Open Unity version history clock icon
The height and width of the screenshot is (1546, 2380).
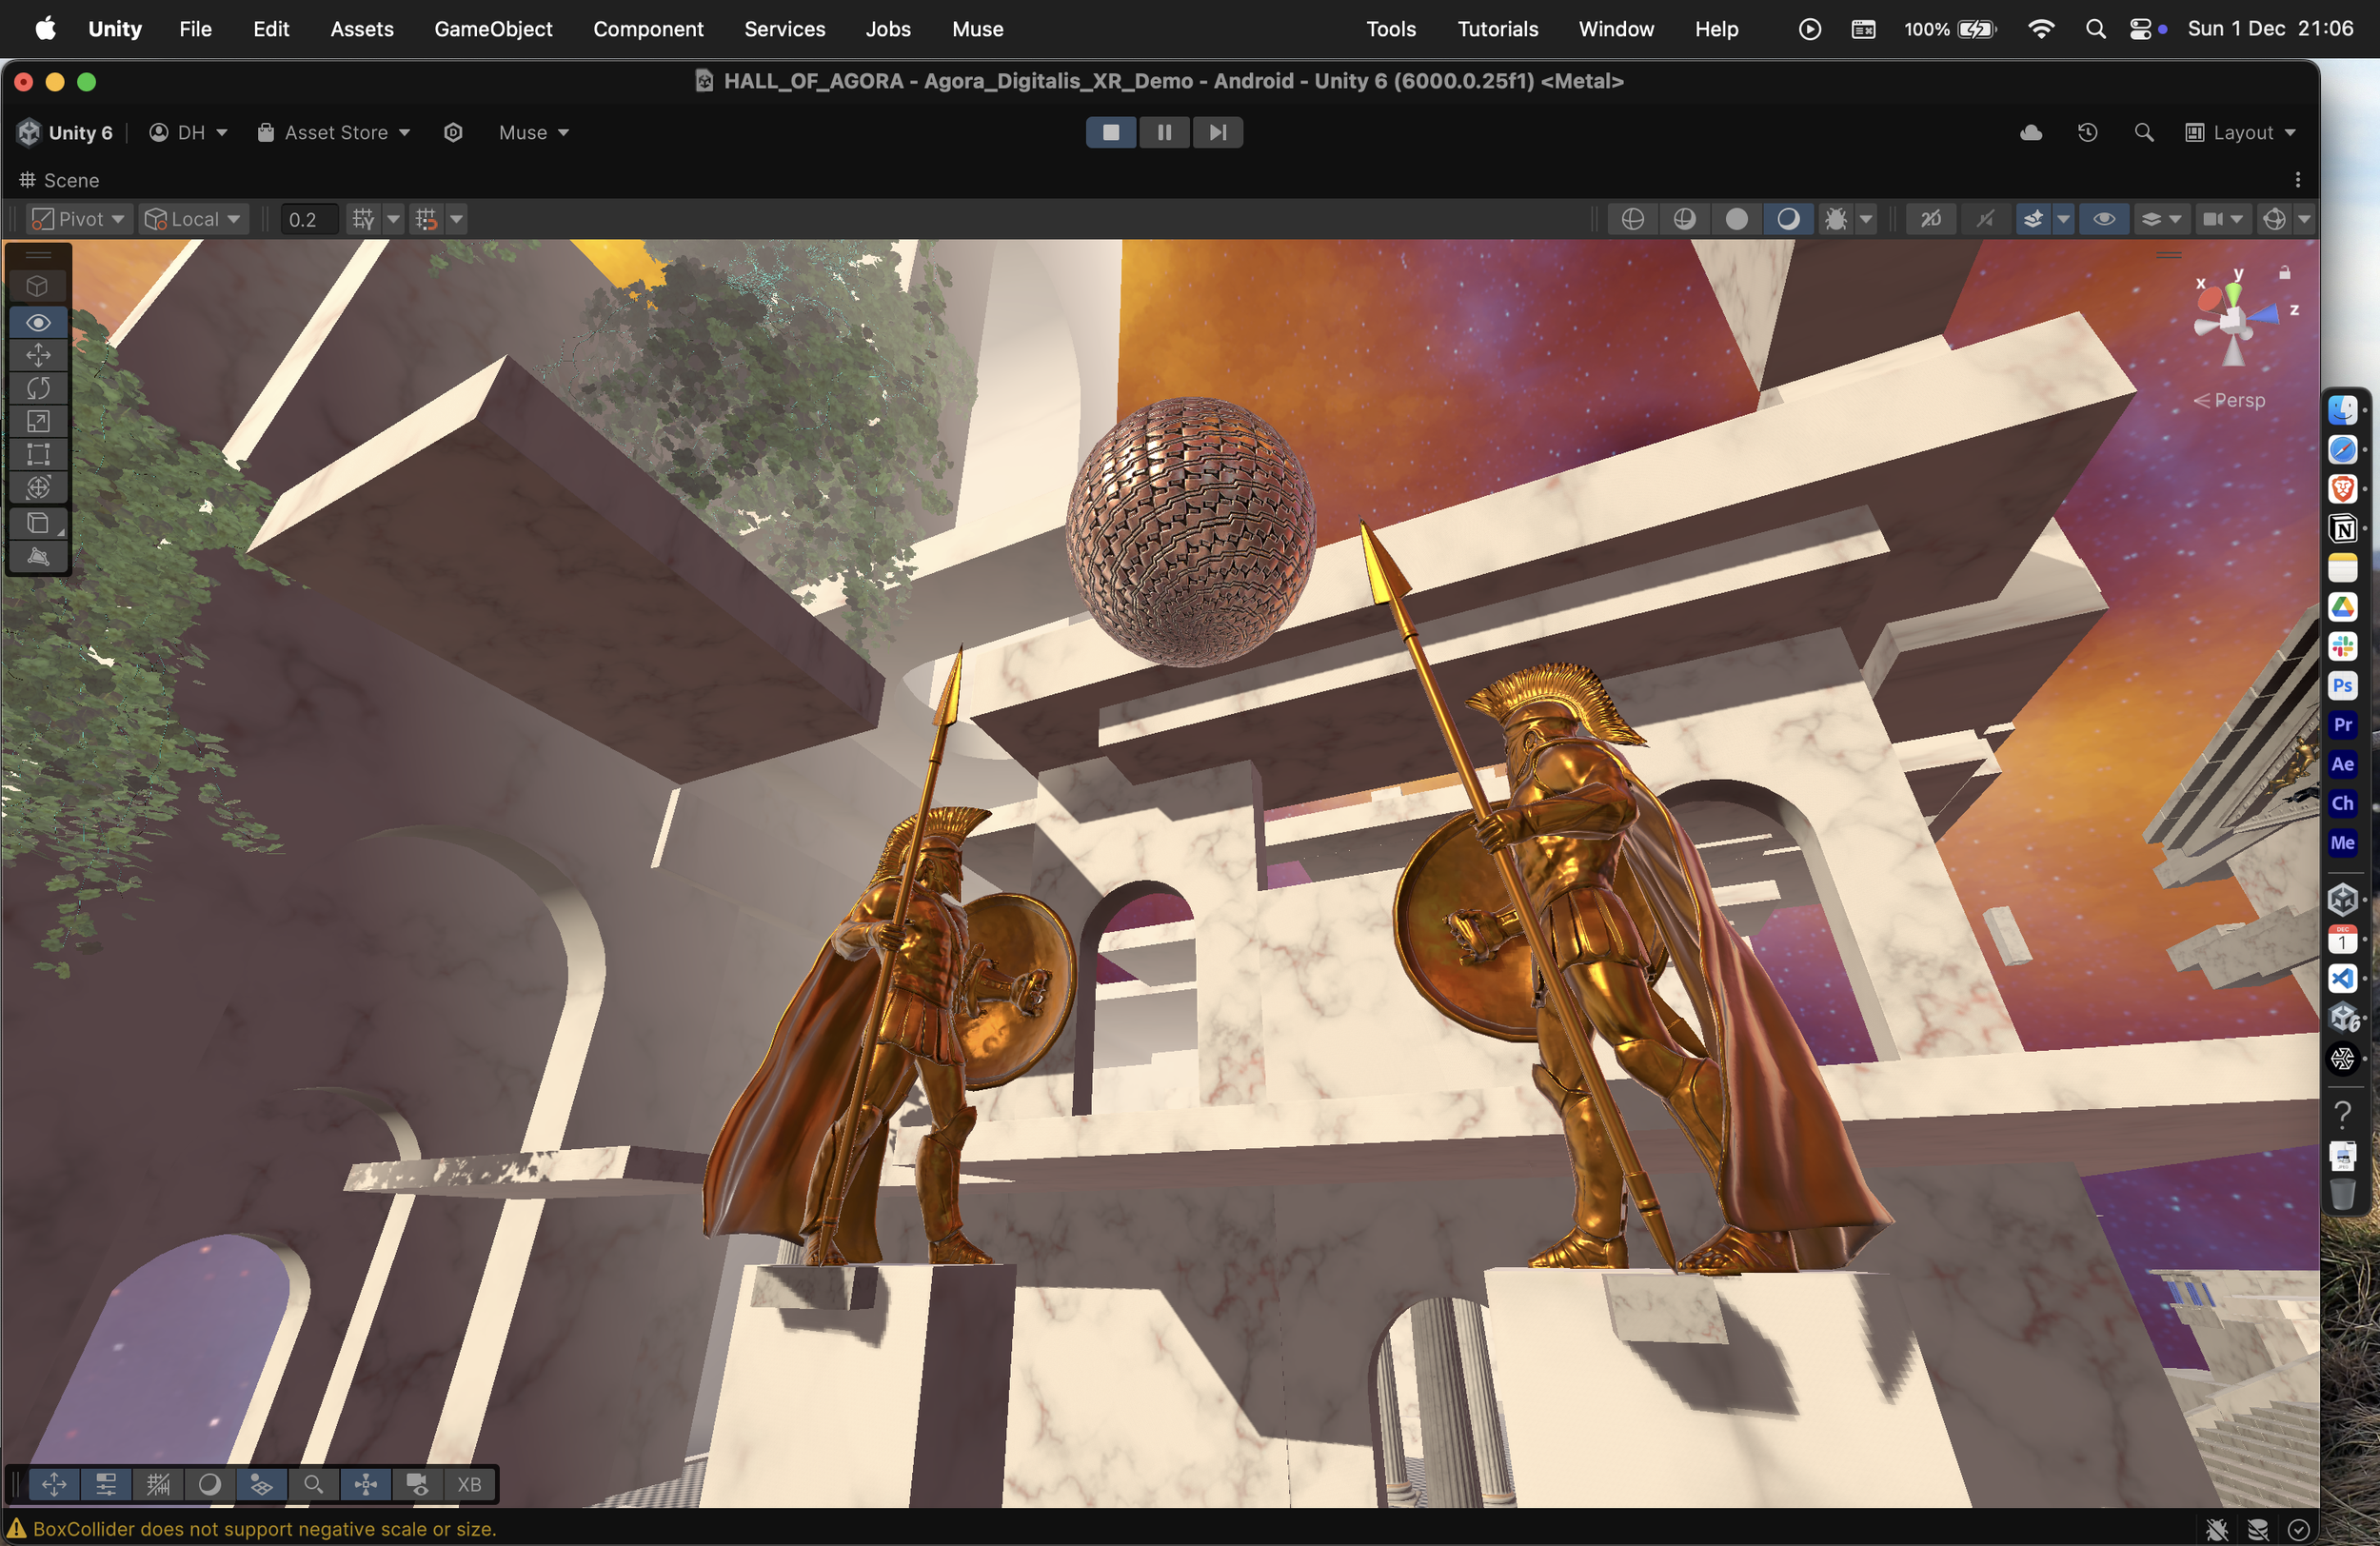coord(2087,133)
